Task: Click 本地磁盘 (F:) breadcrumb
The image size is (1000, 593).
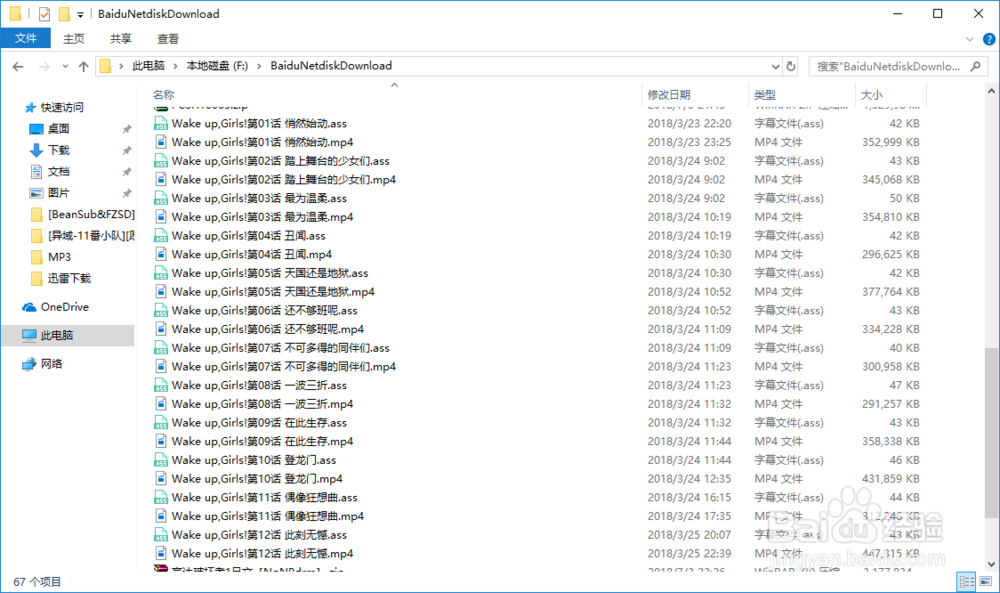Action: click(x=217, y=66)
